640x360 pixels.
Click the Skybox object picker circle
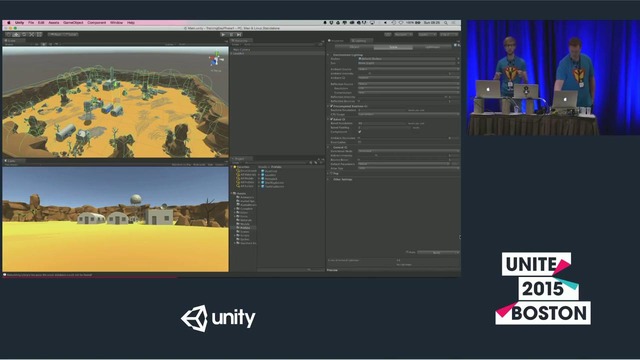pyautogui.click(x=458, y=59)
